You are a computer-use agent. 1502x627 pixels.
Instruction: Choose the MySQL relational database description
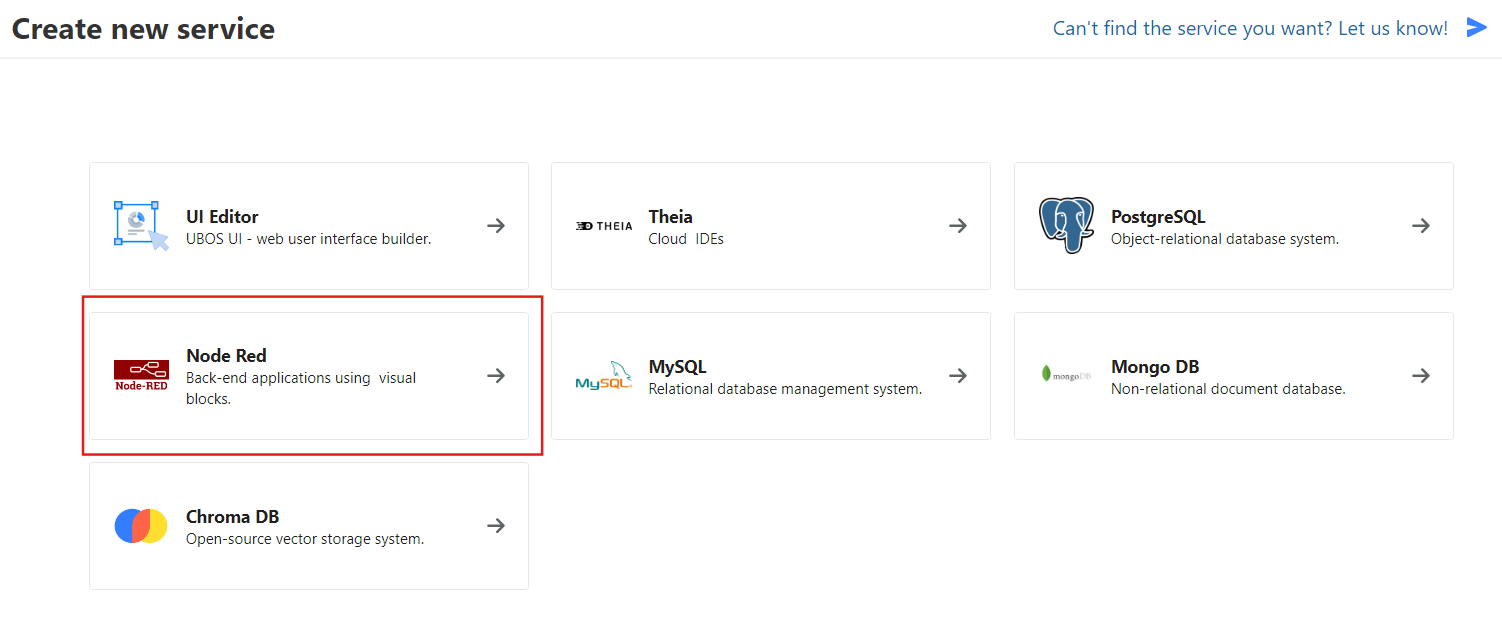[785, 389]
